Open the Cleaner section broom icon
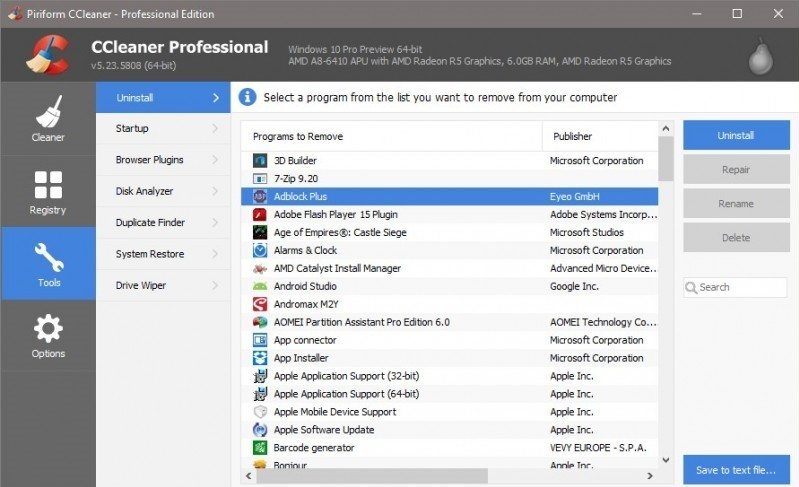This screenshot has height=487, width=799. [x=48, y=111]
